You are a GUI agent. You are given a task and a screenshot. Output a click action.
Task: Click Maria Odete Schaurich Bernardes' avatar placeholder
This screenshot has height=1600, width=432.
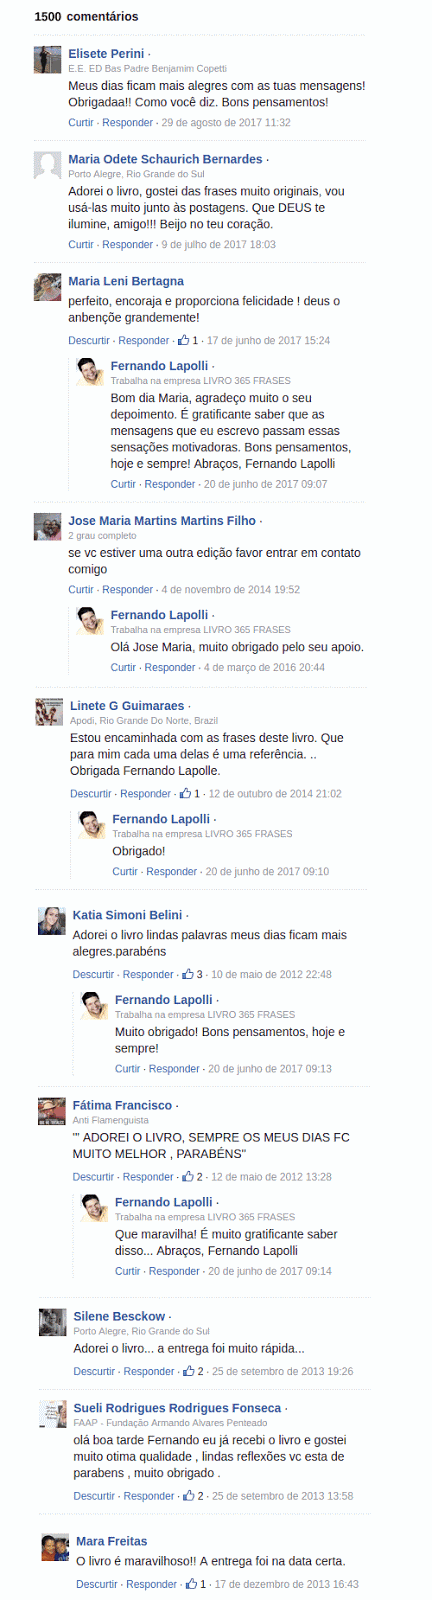(x=47, y=165)
